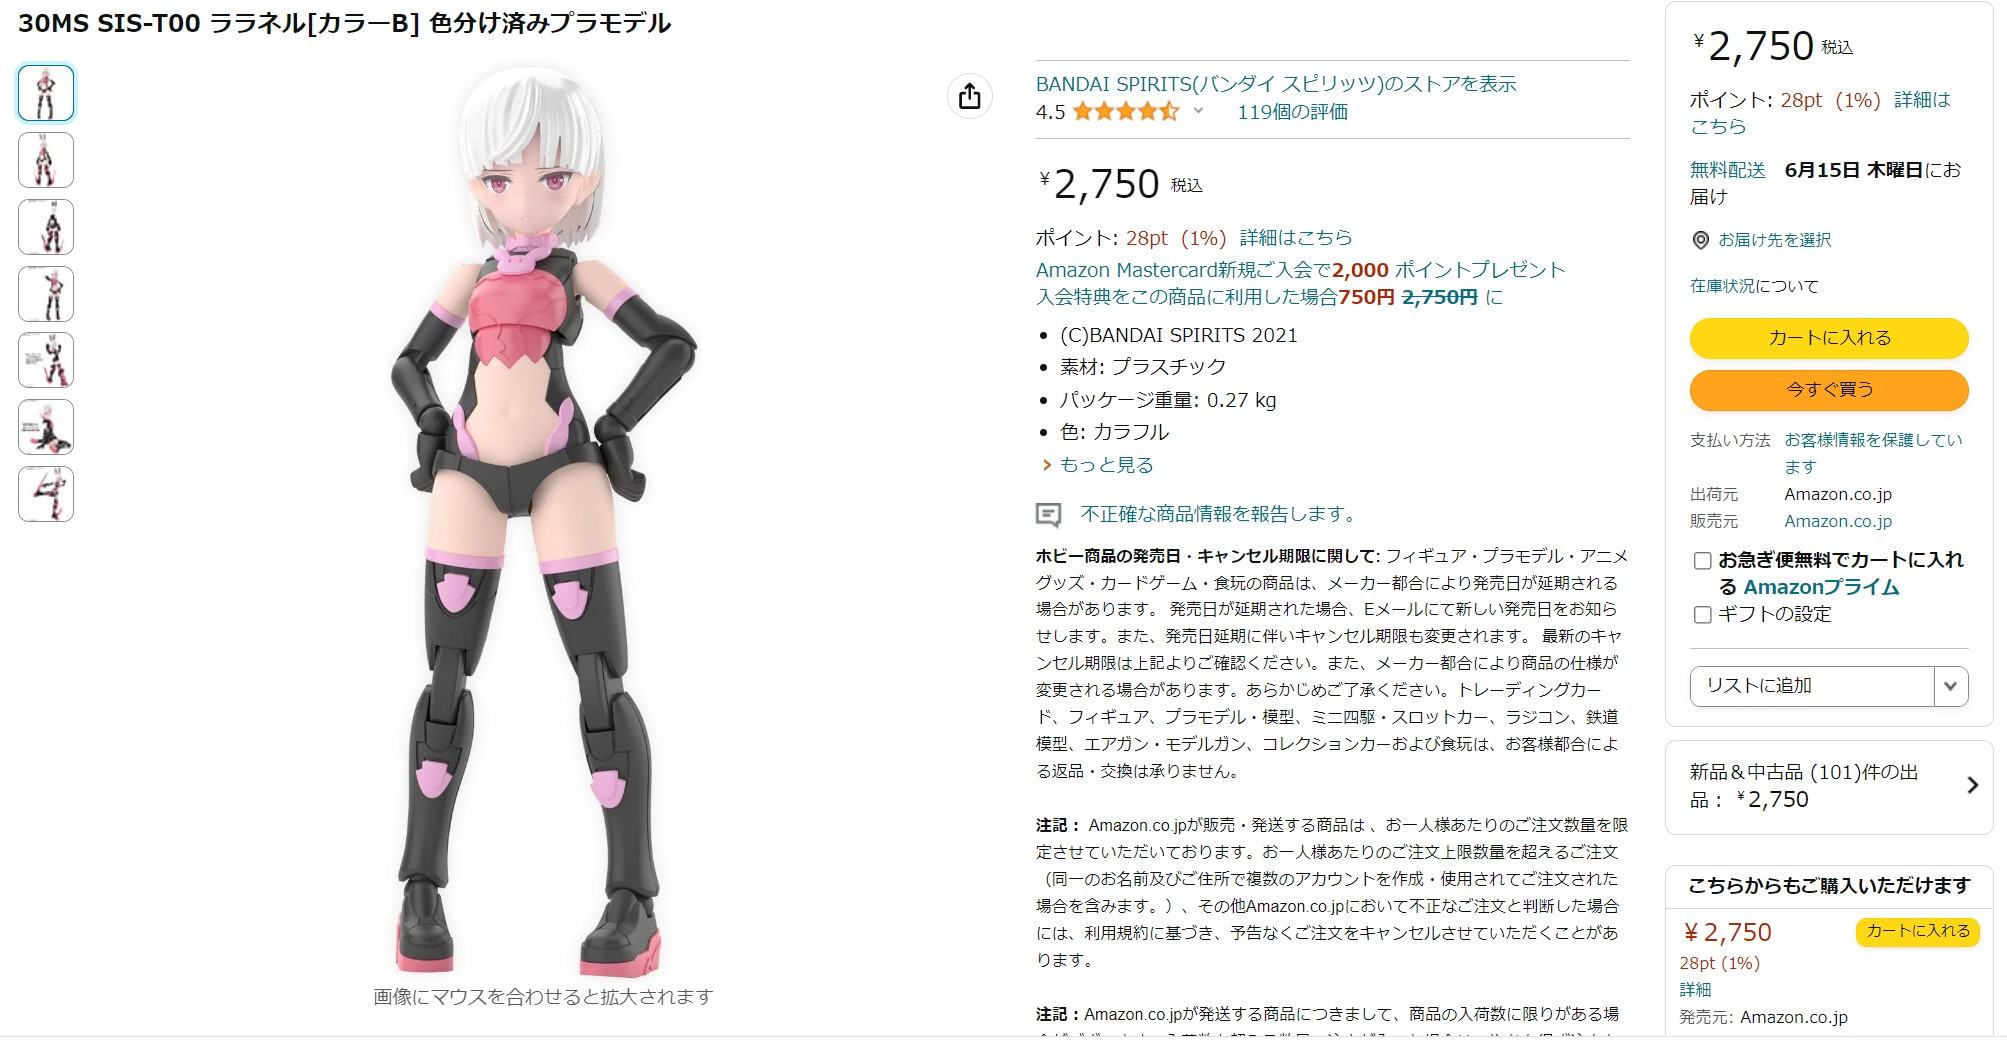Open the 在庫状況について link
Screen dimensions: 2007x1042
click(x=1754, y=286)
